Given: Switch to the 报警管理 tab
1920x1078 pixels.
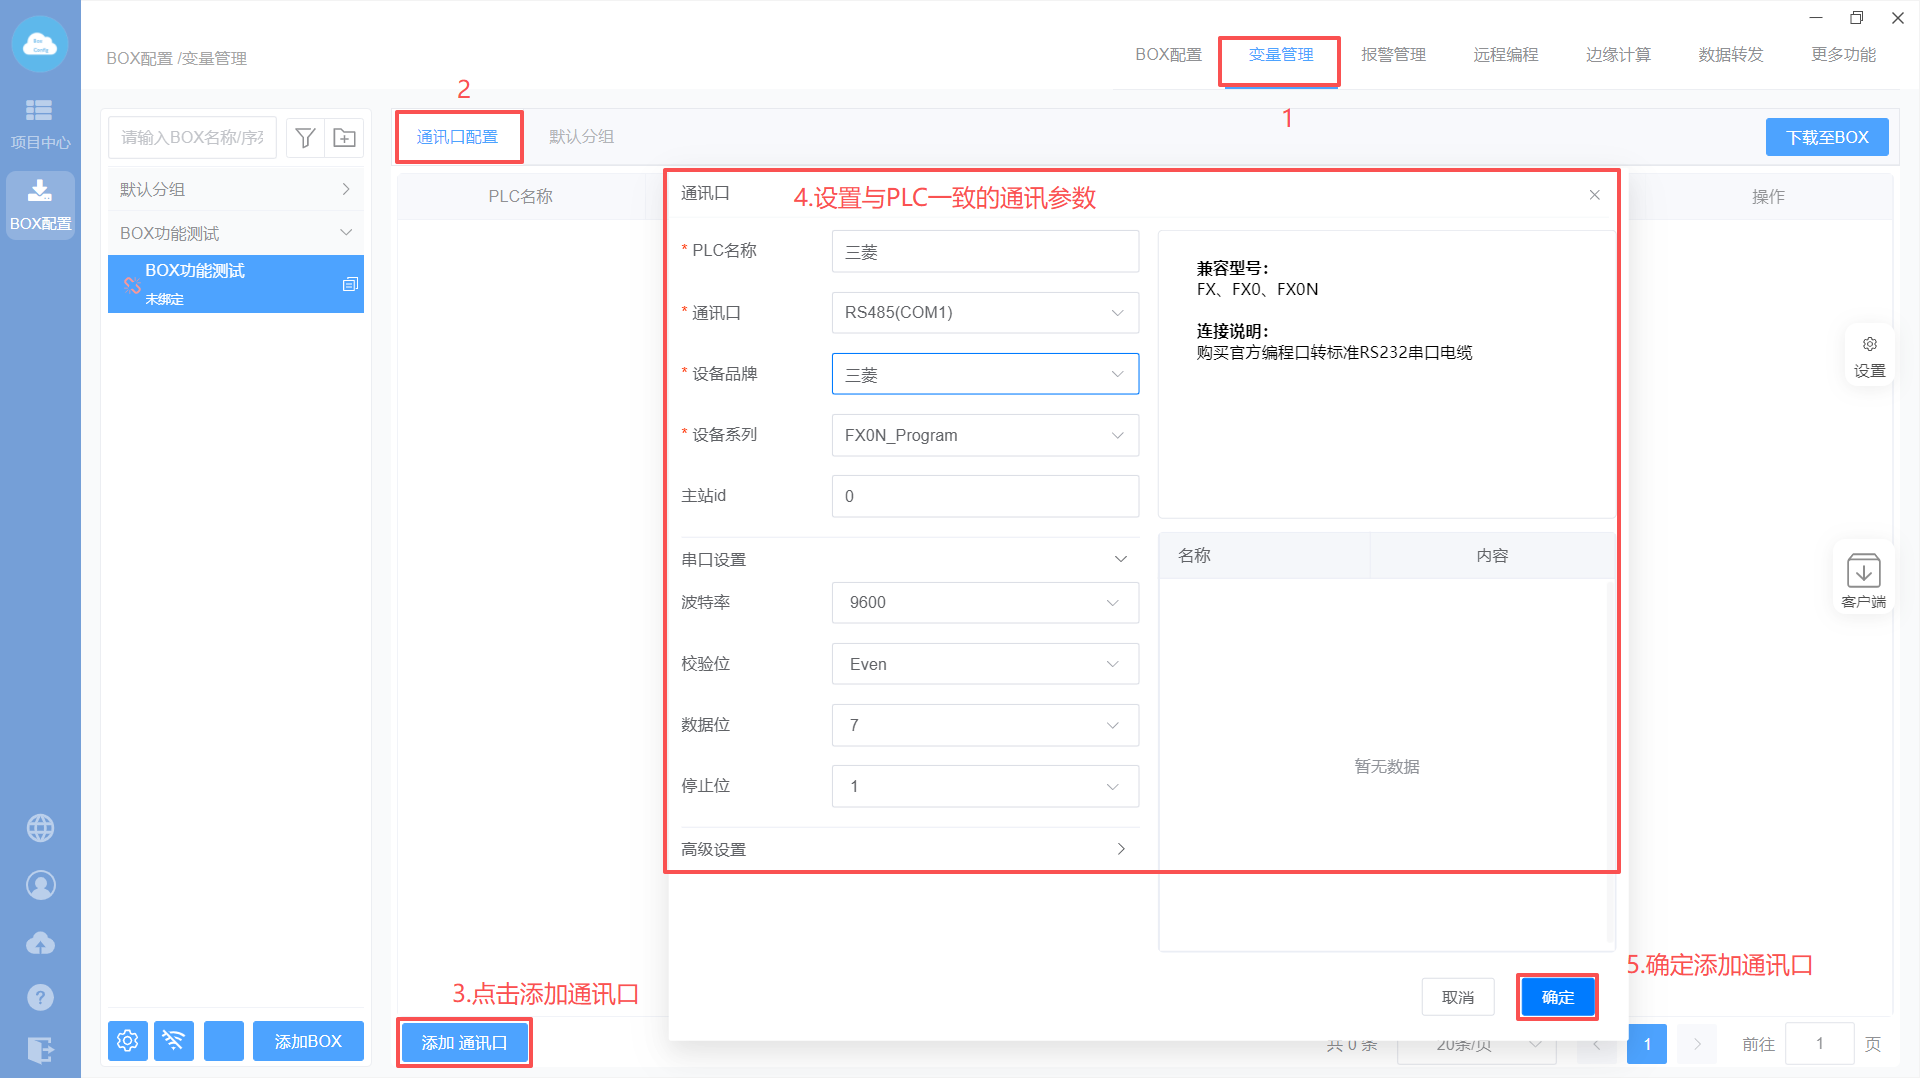Looking at the screenshot, I should tap(1393, 55).
